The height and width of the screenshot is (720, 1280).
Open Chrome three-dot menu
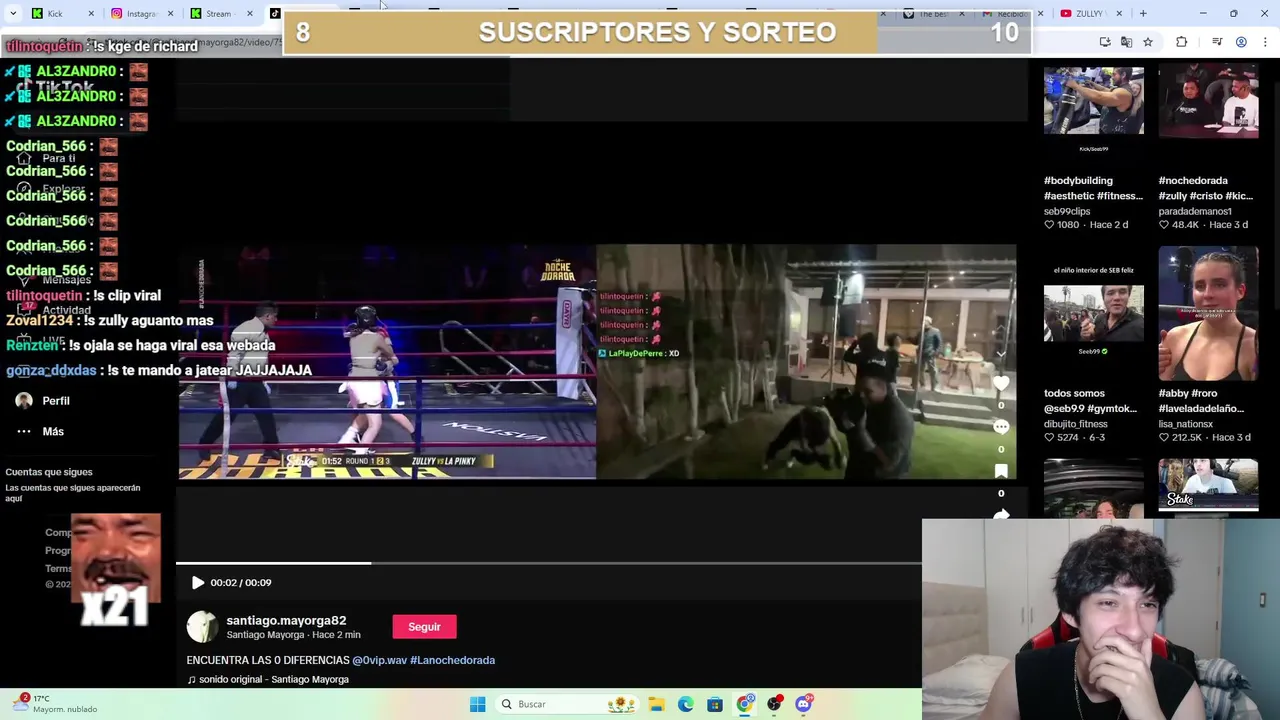[1265, 42]
